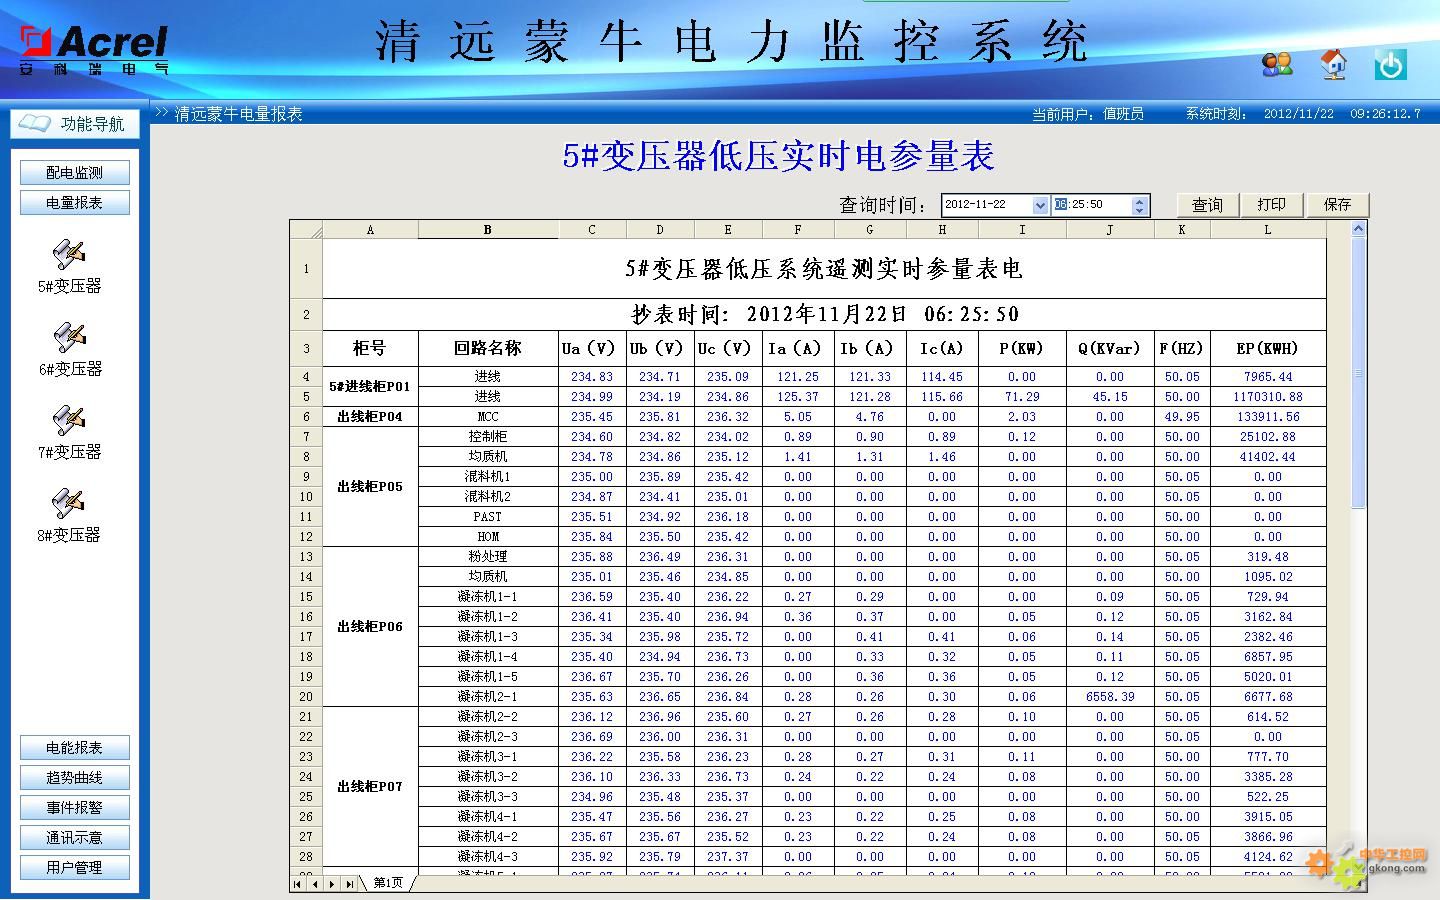Switch to 趋势曲线 in the sidebar
The height and width of the screenshot is (900, 1440).
pos(75,778)
